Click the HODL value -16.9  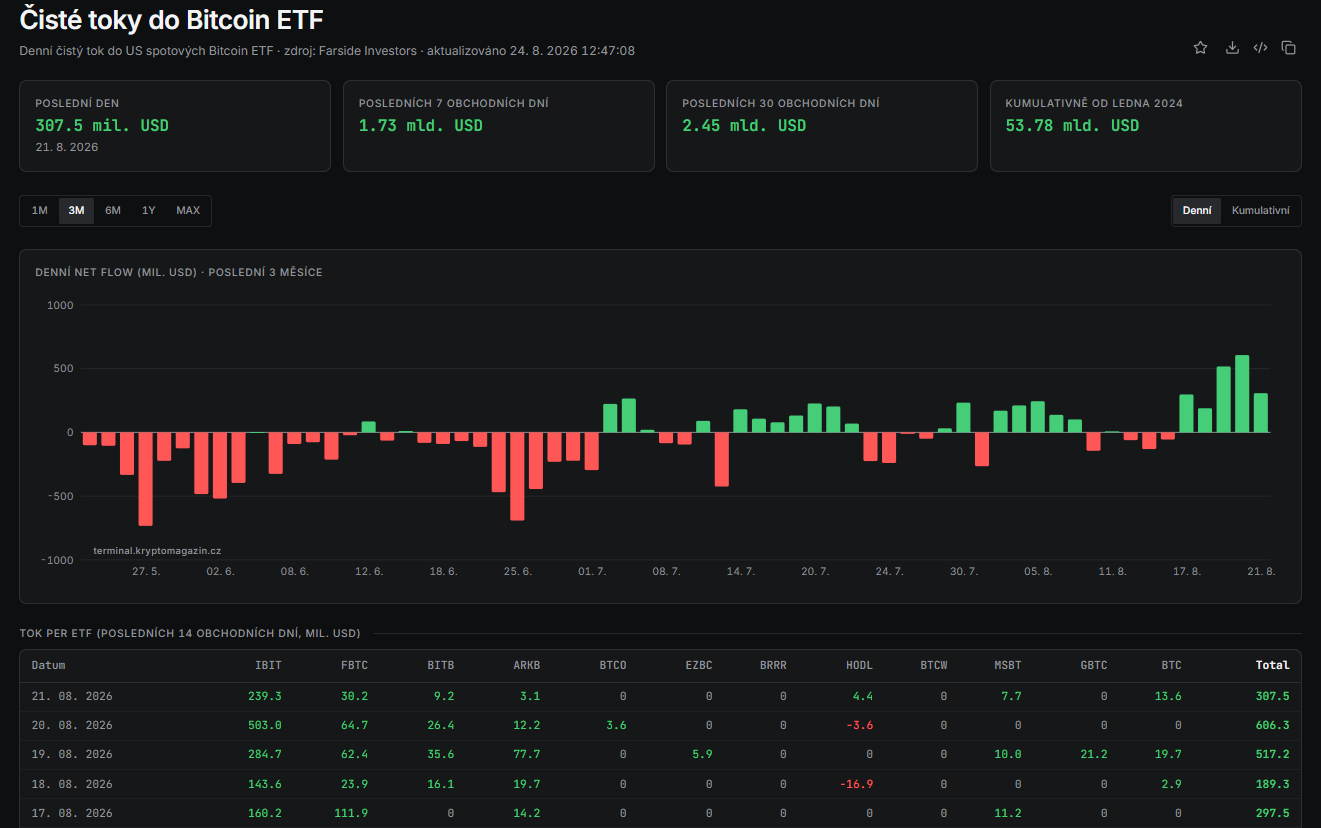point(857,784)
